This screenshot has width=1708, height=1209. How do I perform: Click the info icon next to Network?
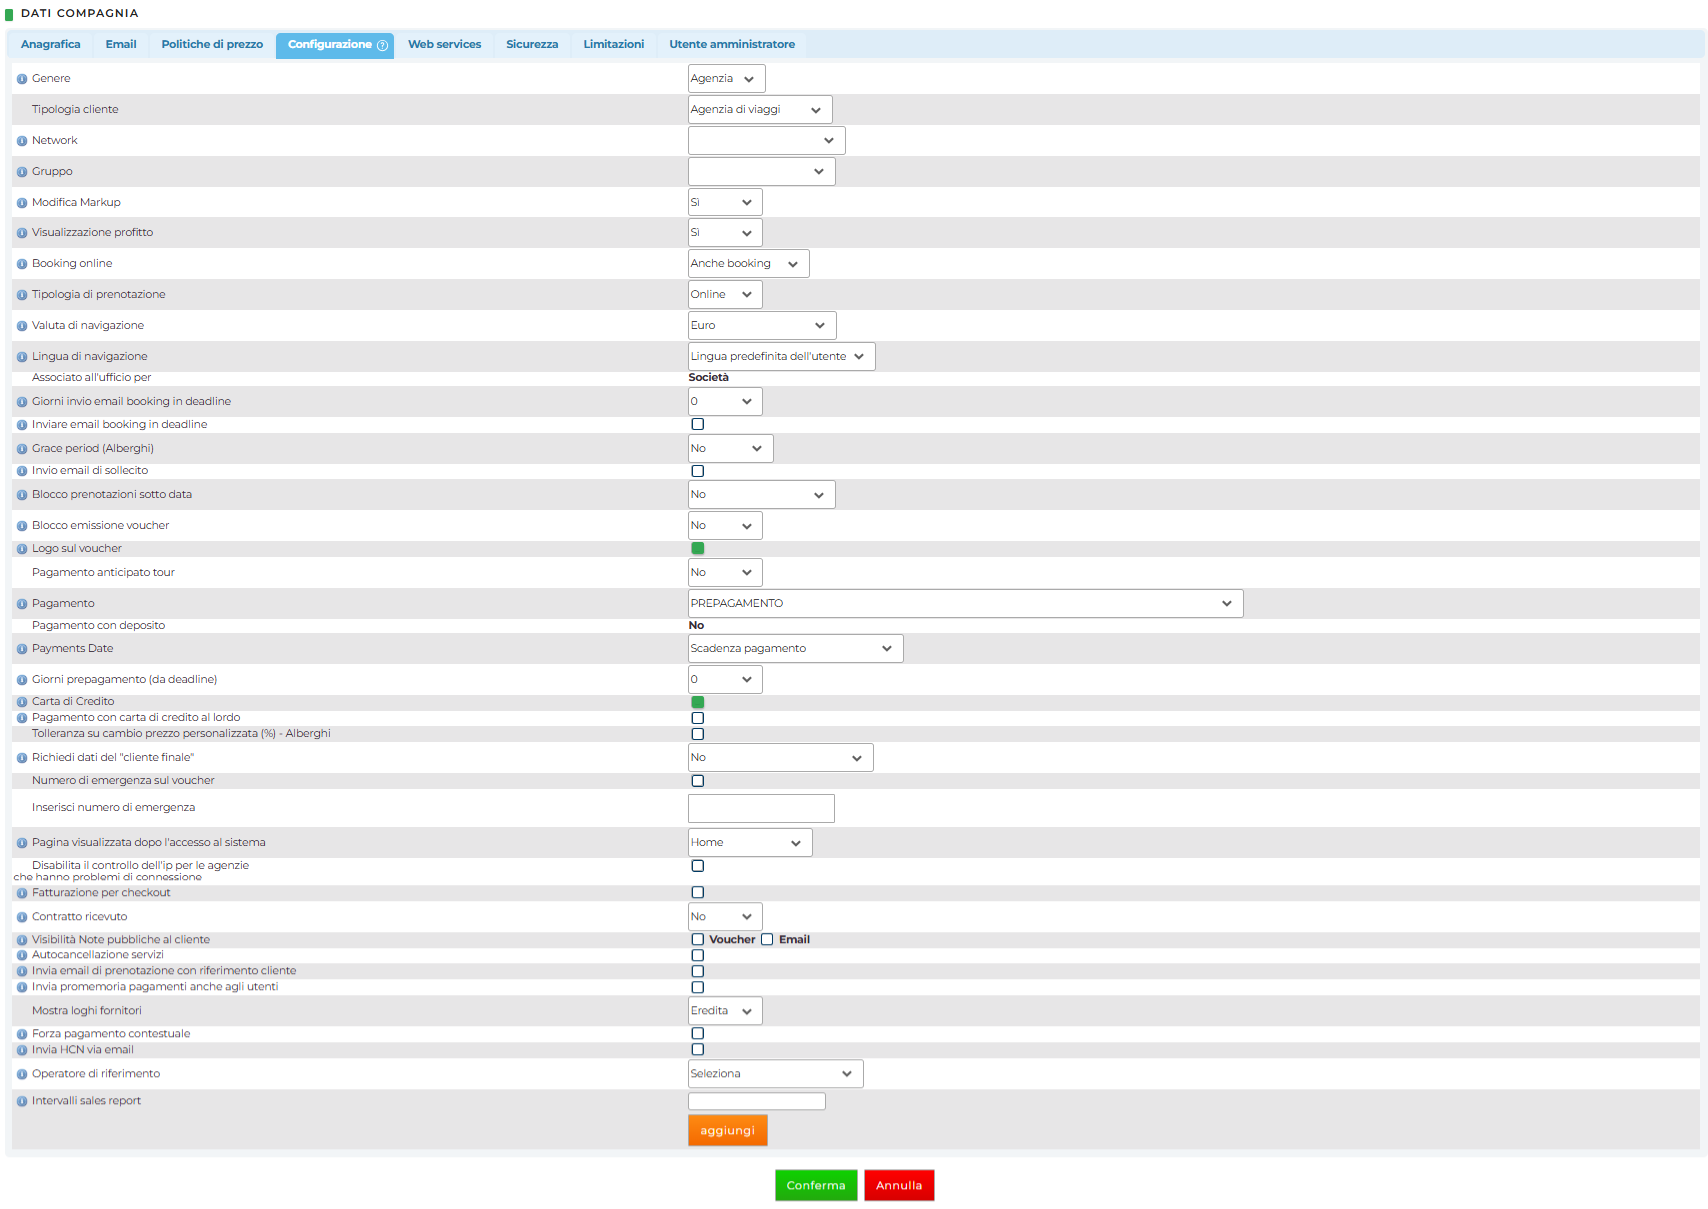(22, 141)
